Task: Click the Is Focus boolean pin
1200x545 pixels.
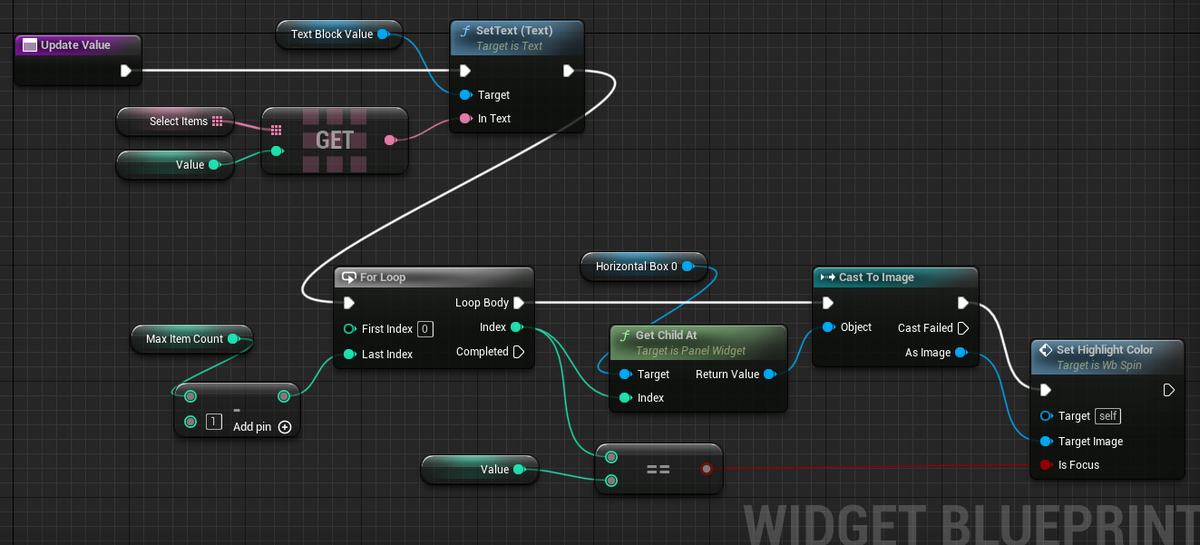Action: (x=1046, y=465)
